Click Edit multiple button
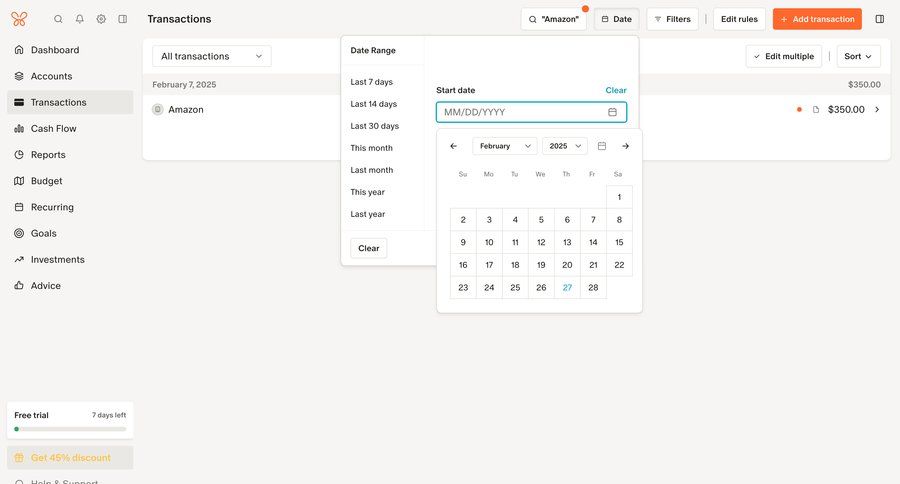Image resolution: width=900 pixels, height=484 pixels. click(783, 56)
